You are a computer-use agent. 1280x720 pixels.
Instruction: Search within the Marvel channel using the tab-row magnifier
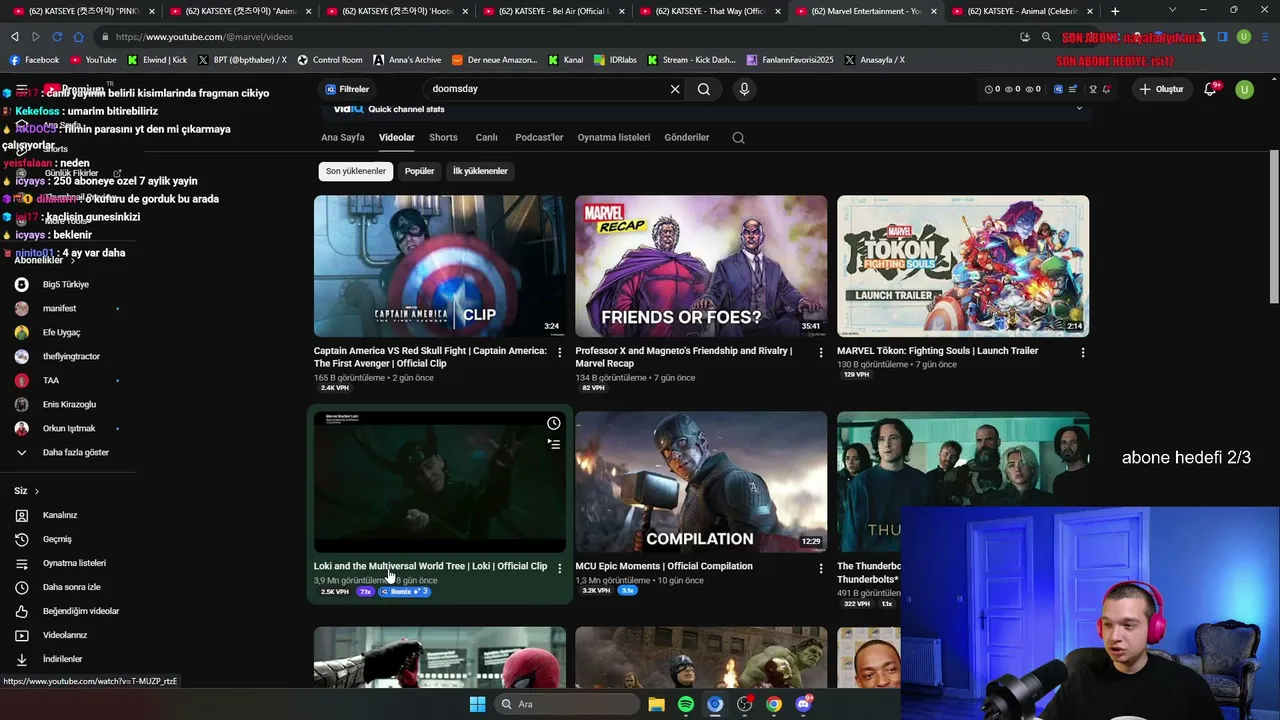point(738,138)
